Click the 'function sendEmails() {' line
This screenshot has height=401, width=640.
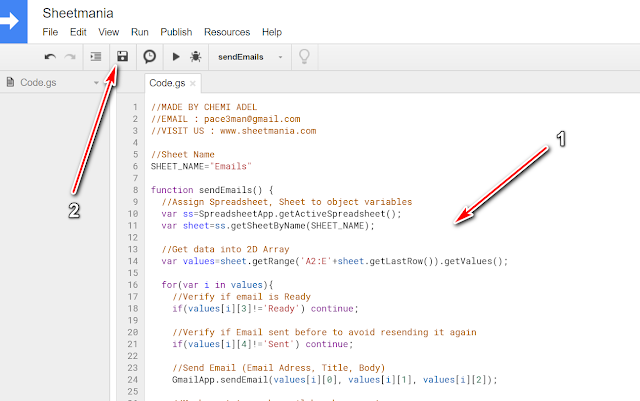tap(212, 190)
